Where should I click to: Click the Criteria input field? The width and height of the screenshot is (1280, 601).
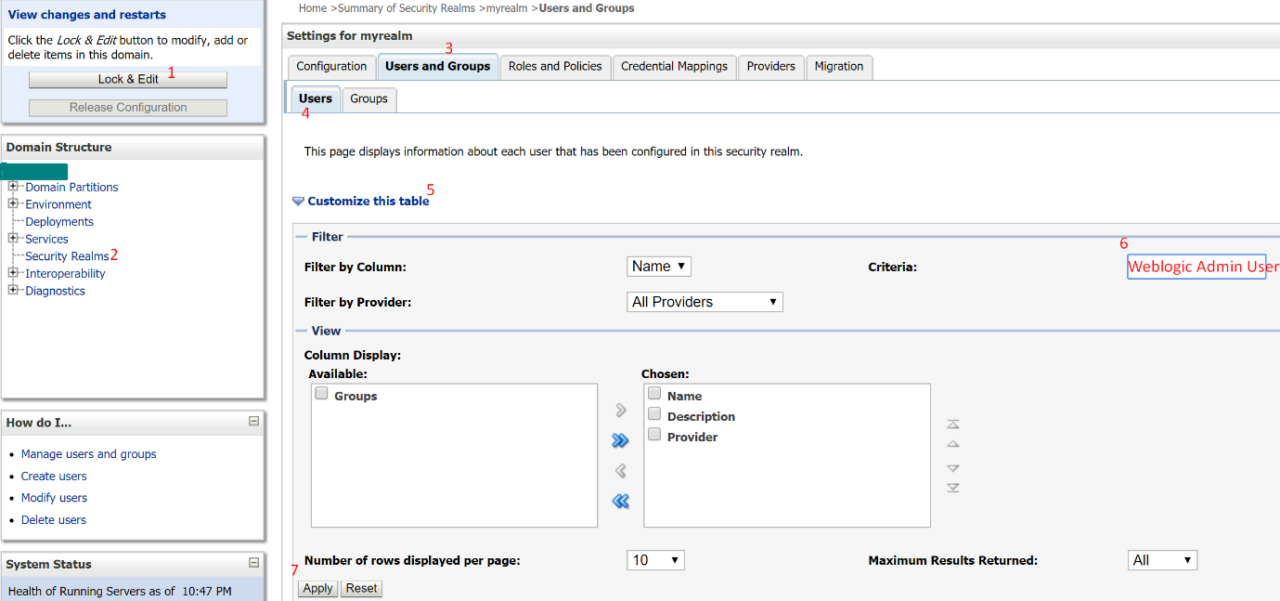tap(1197, 266)
